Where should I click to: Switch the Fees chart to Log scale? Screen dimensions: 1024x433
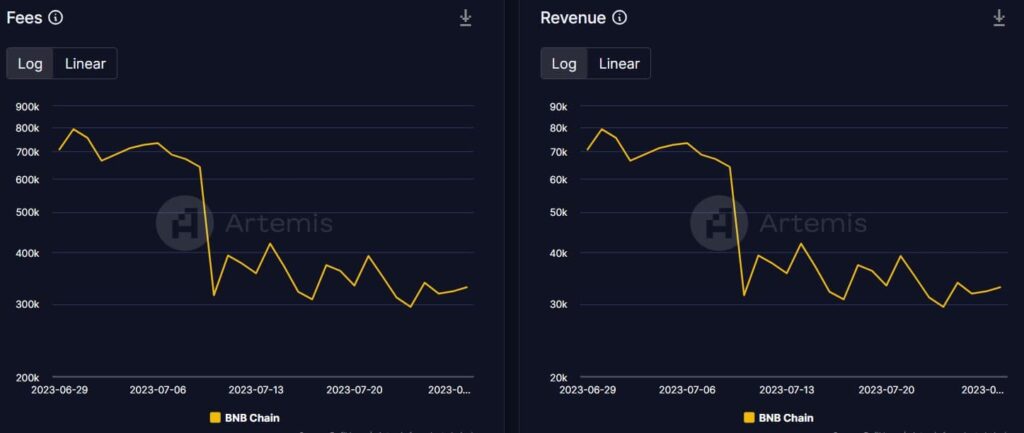30,63
